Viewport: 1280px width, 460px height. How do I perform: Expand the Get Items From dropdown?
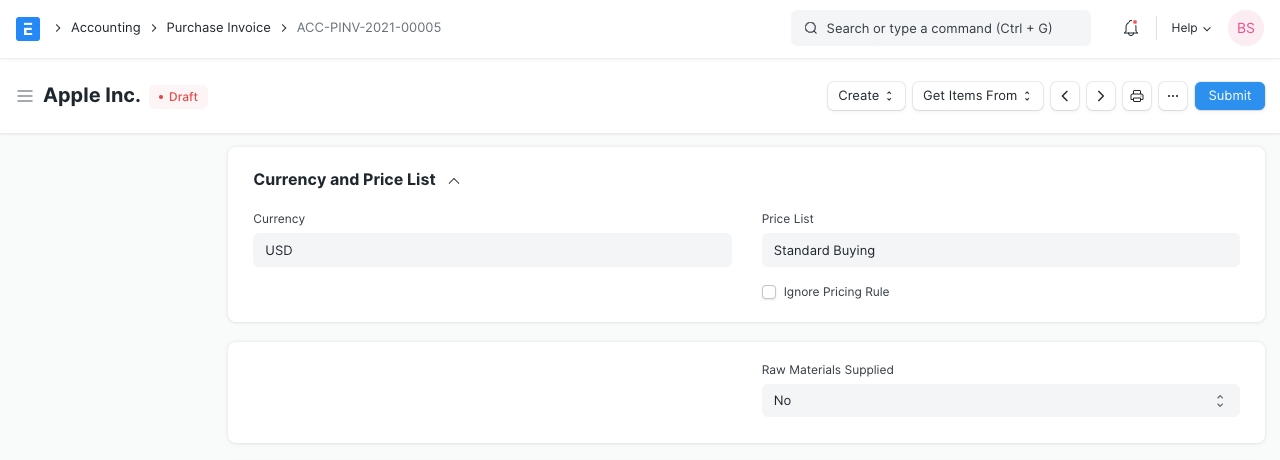click(x=977, y=96)
